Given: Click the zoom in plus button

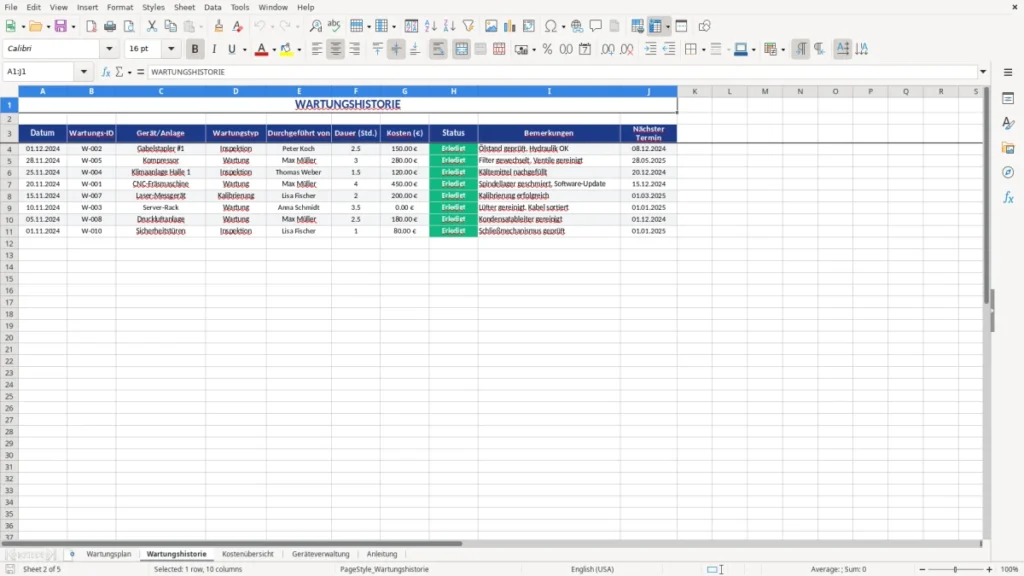Looking at the screenshot, I should (x=989, y=569).
